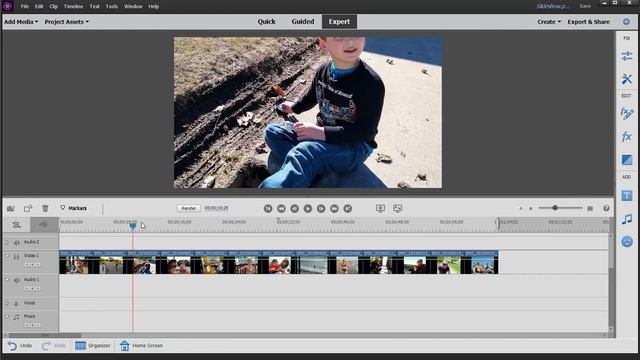Click the Save button in title bar

(x=585, y=6)
